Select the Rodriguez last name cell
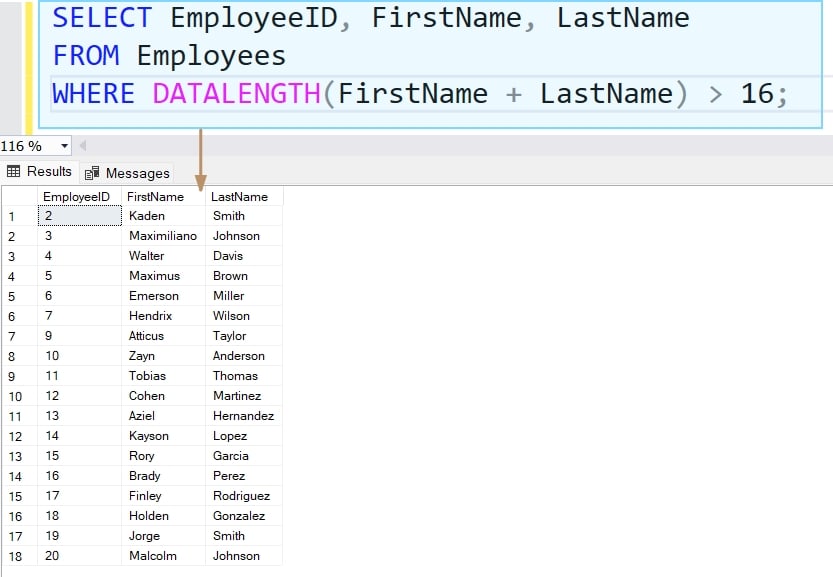The width and height of the screenshot is (833, 577). 244,496
